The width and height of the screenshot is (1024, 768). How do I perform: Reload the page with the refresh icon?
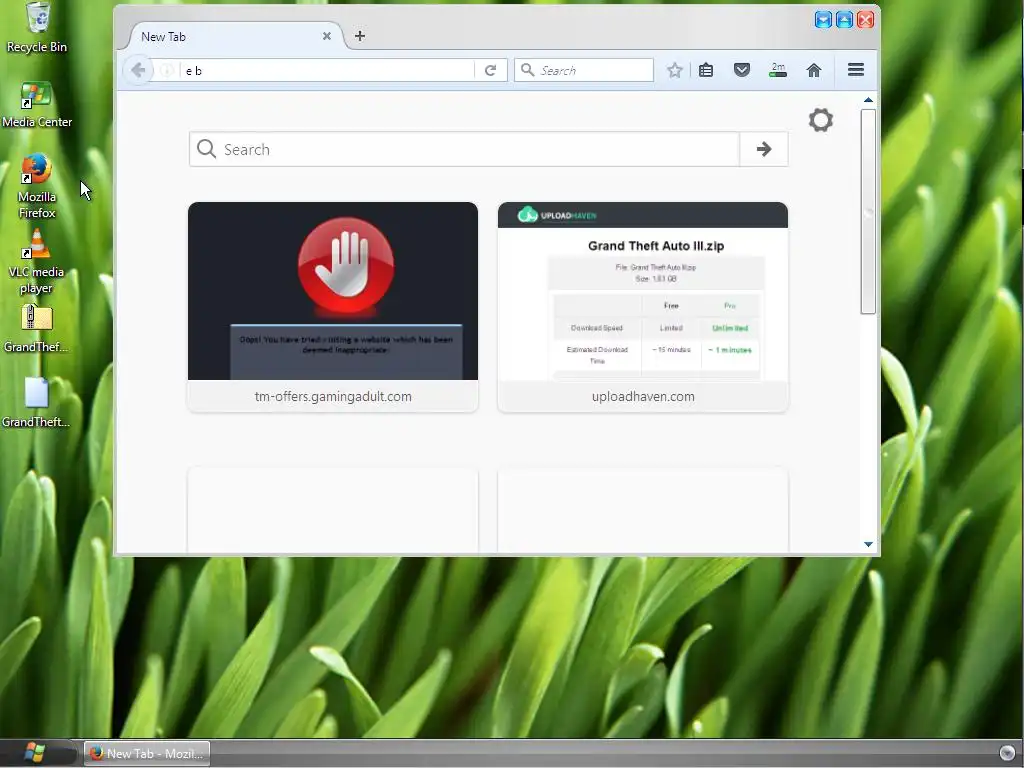pyautogui.click(x=490, y=70)
